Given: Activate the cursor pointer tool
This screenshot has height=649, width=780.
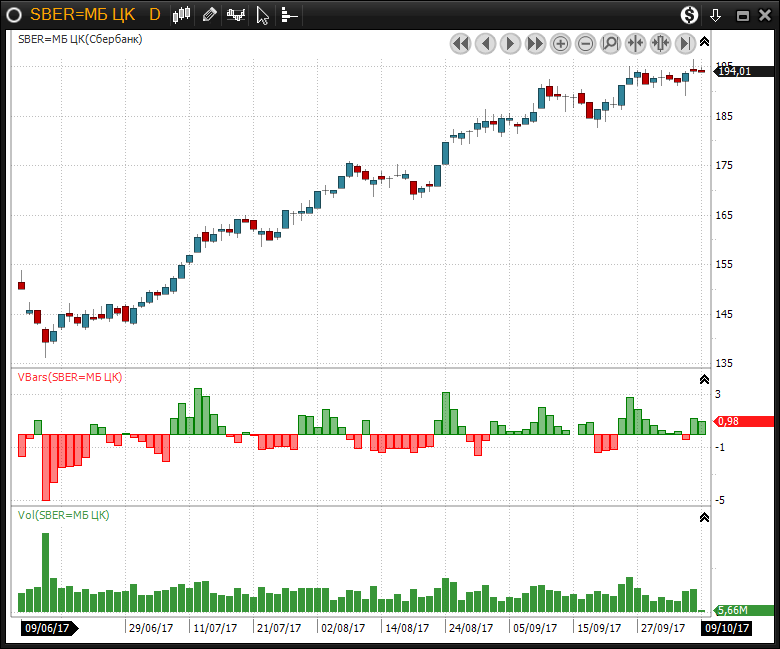Looking at the screenshot, I should [x=262, y=15].
